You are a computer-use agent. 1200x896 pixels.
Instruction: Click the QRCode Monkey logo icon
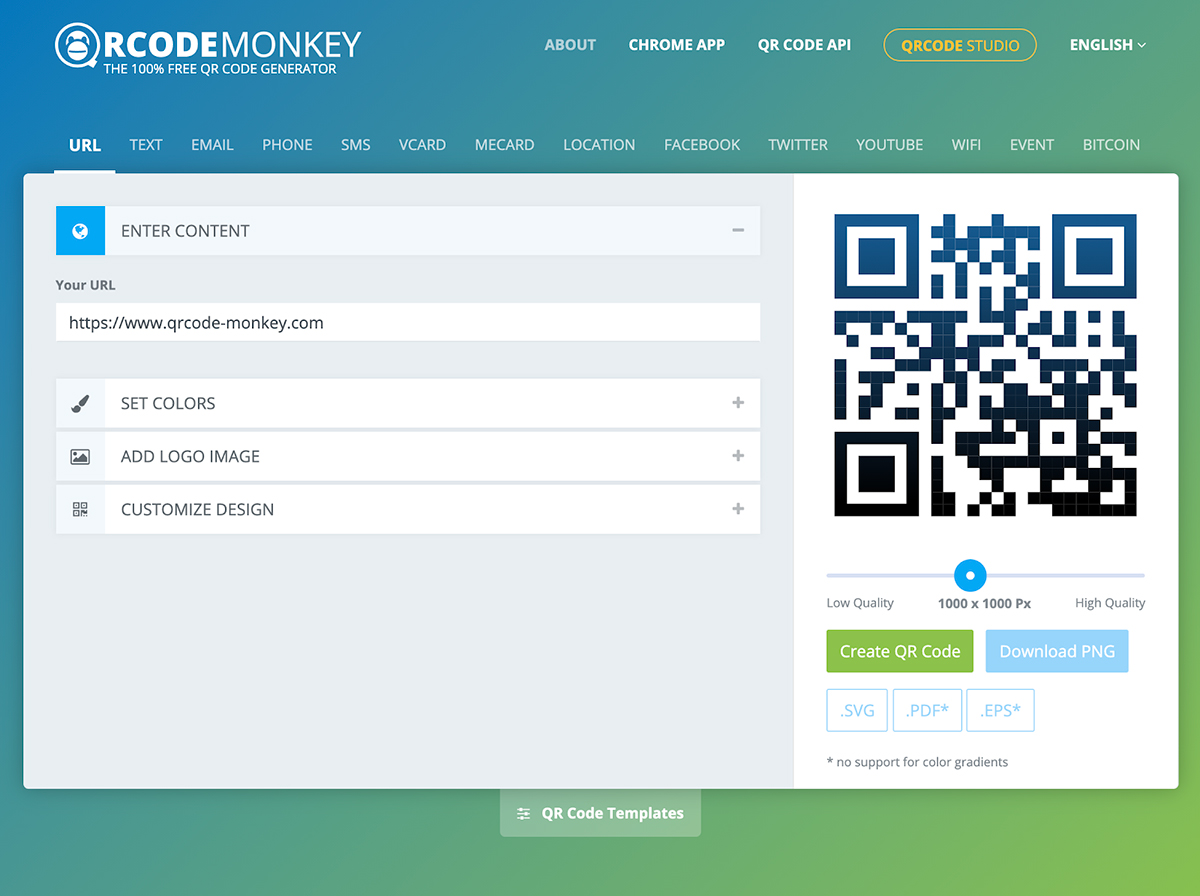[x=78, y=47]
